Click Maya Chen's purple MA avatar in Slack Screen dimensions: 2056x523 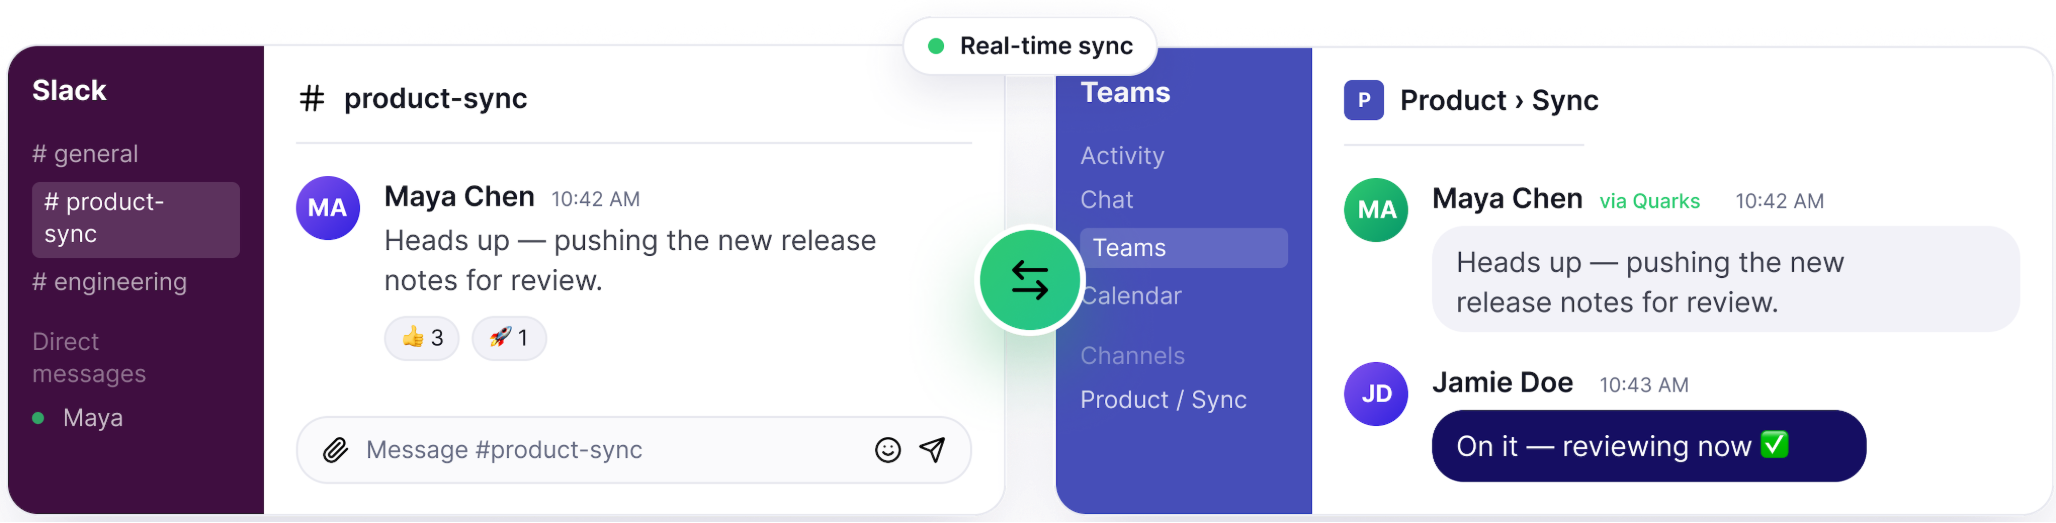[328, 208]
